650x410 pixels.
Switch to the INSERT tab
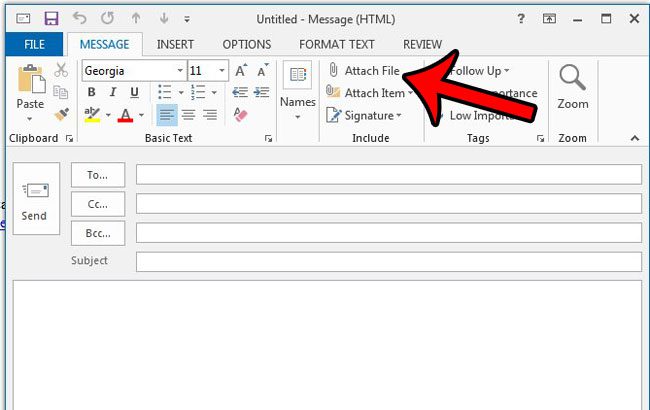coord(175,44)
